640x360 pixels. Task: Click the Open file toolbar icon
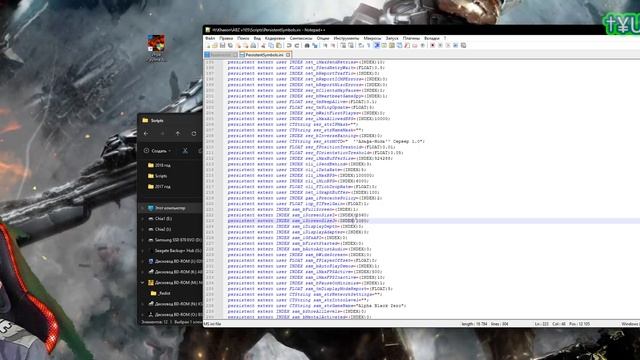click(215, 45)
